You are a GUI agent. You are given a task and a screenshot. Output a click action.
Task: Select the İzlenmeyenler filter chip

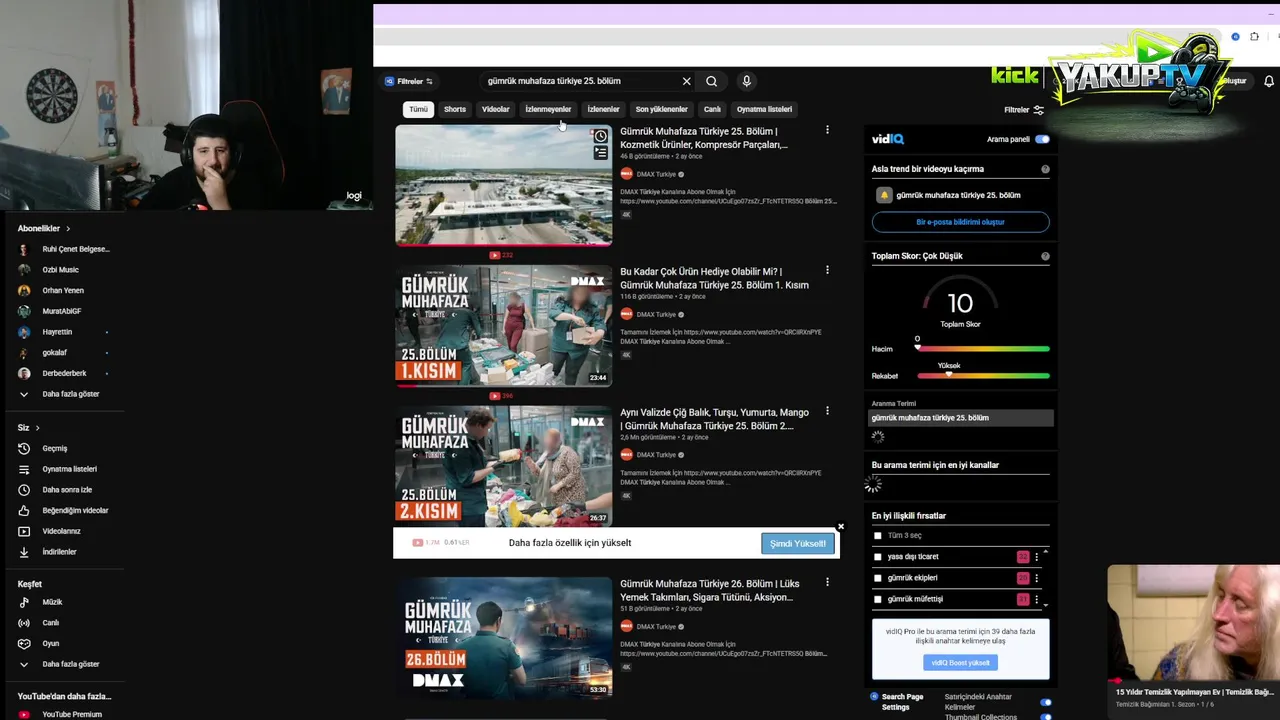tap(548, 109)
